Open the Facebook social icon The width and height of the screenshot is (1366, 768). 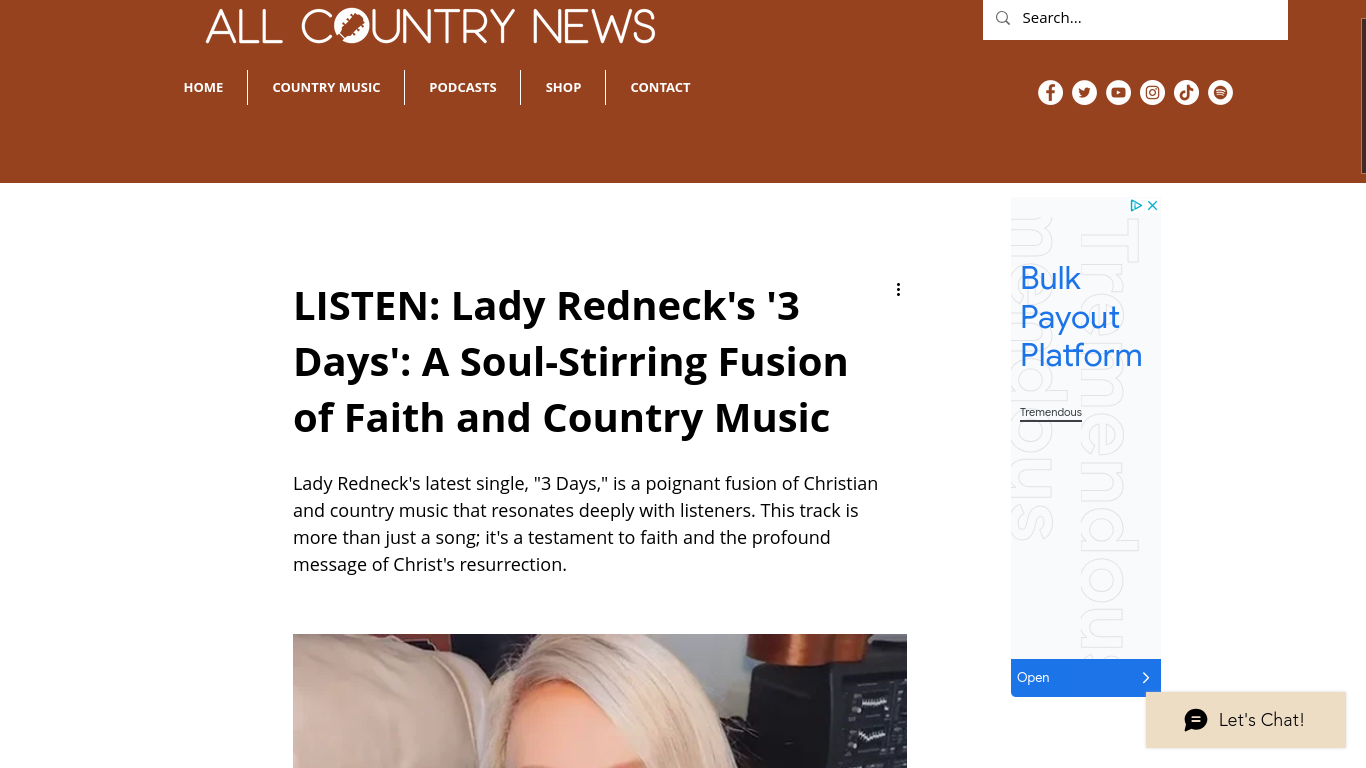[1050, 93]
